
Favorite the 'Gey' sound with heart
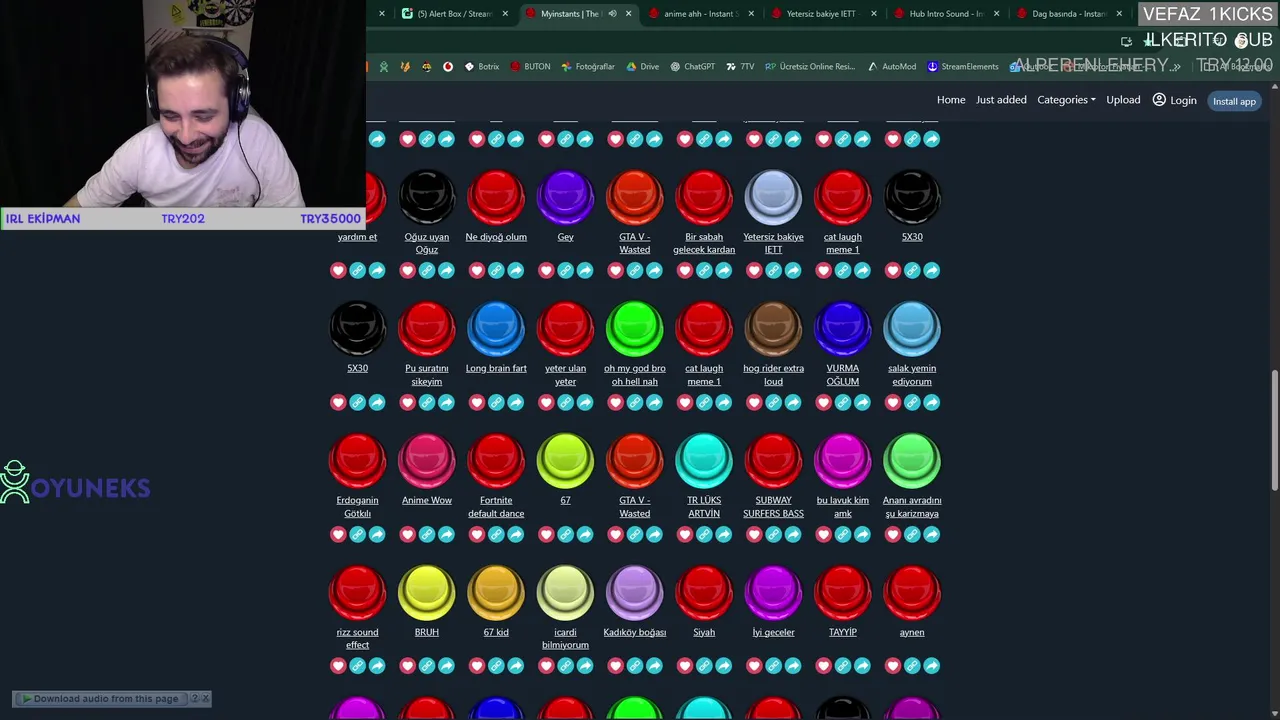click(x=546, y=270)
